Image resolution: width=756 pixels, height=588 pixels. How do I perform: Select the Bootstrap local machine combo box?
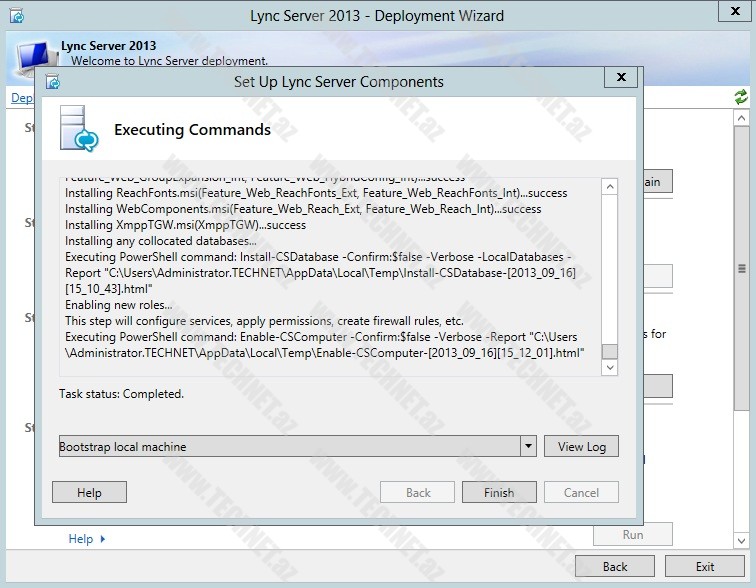coord(290,446)
